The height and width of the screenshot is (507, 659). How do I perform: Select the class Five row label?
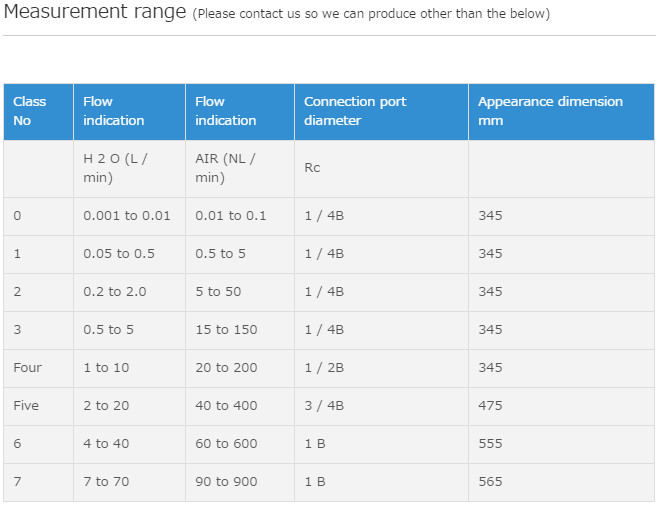pyautogui.click(x=28, y=406)
